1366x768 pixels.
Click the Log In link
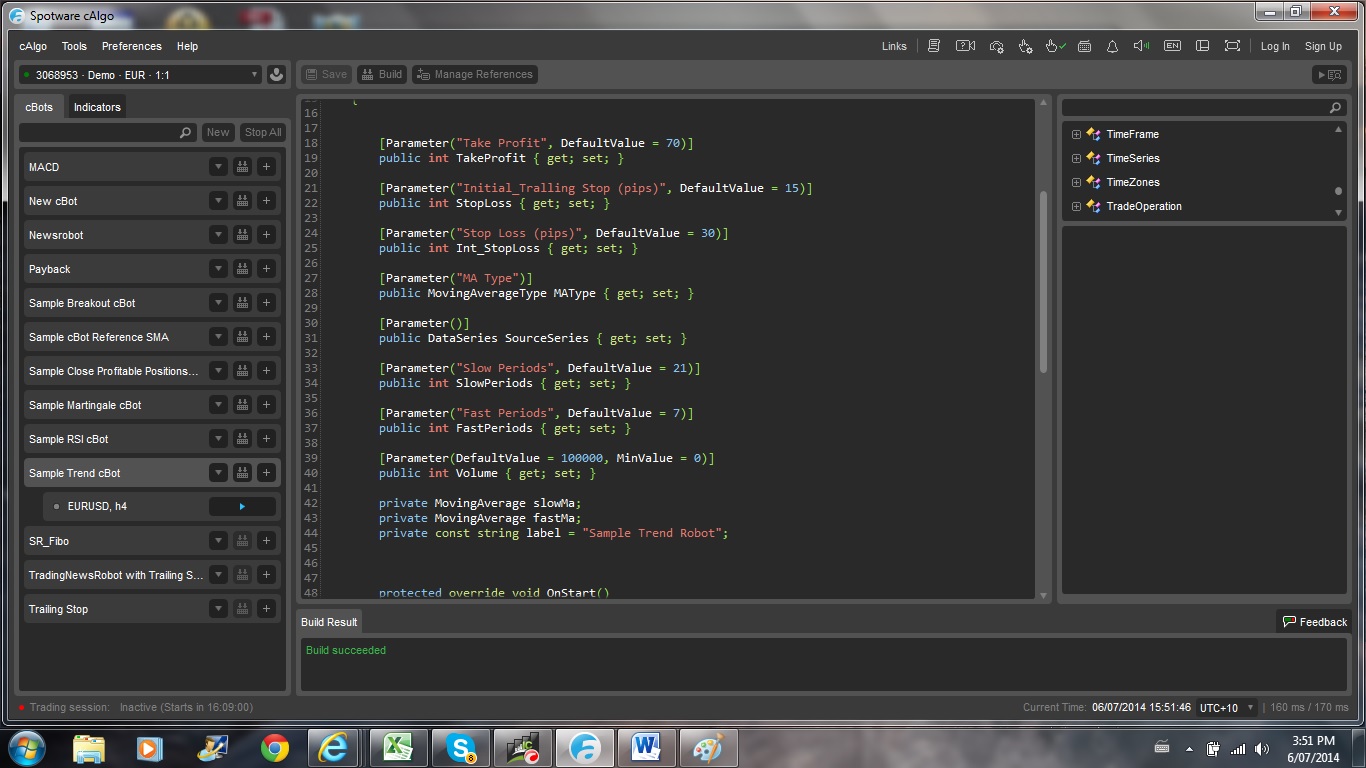[1275, 46]
